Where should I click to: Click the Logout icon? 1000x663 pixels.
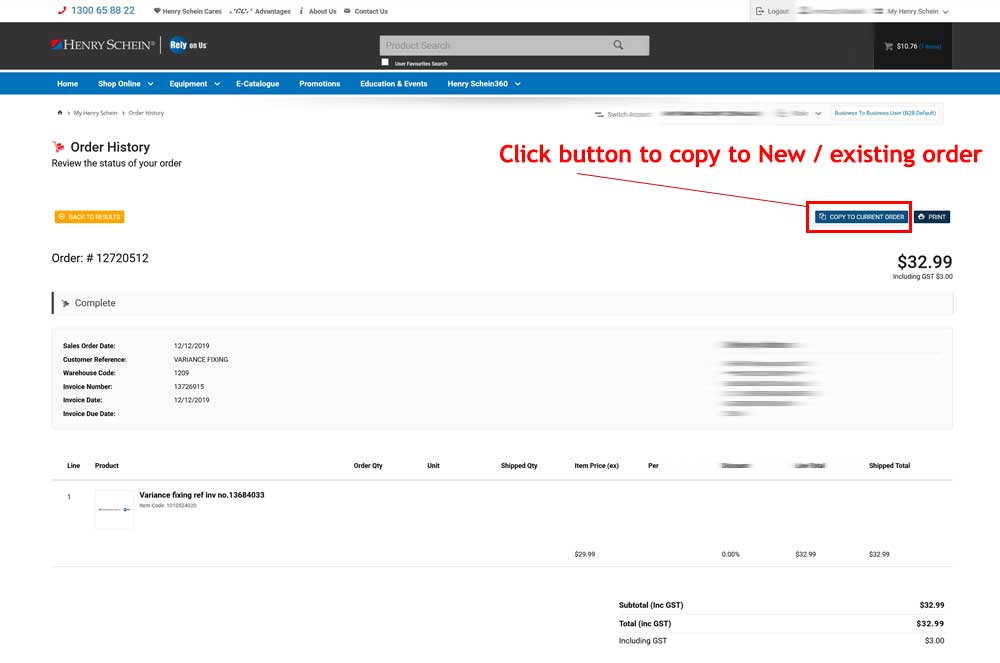coord(760,11)
